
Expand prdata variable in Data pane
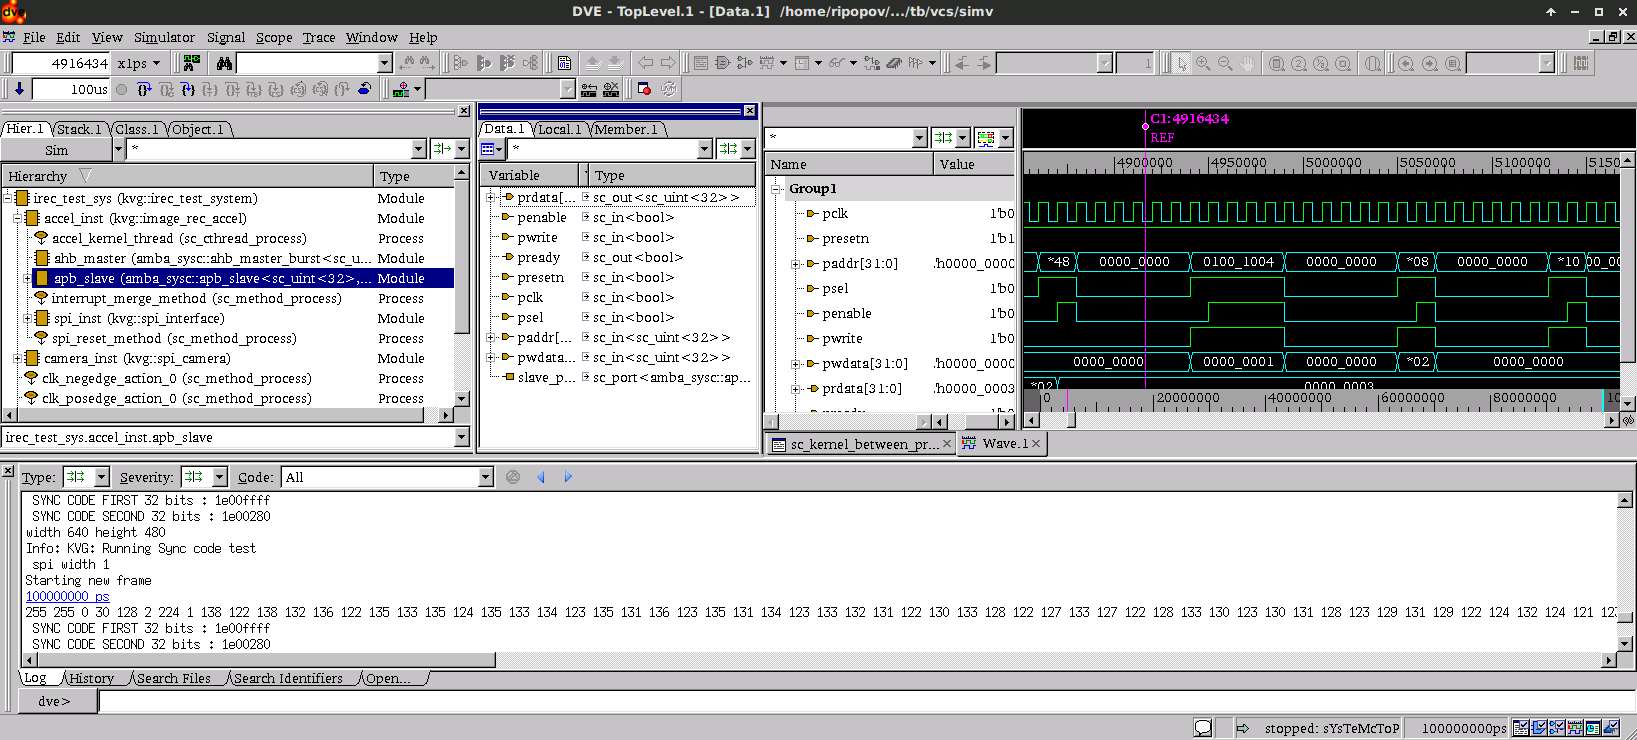tap(490, 197)
